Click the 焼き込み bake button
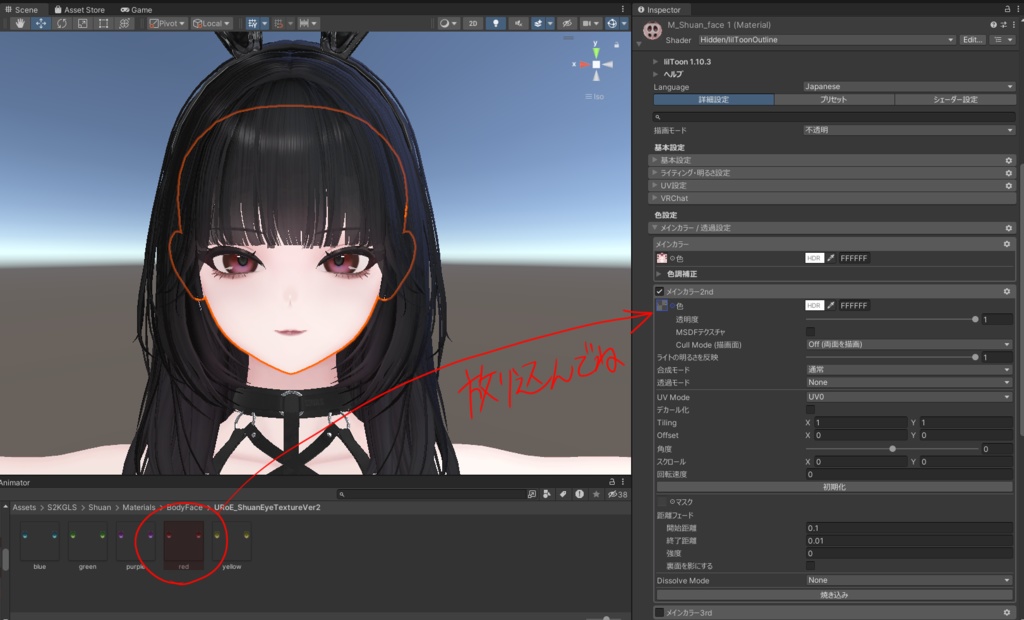The width and height of the screenshot is (1024, 620). (835, 595)
